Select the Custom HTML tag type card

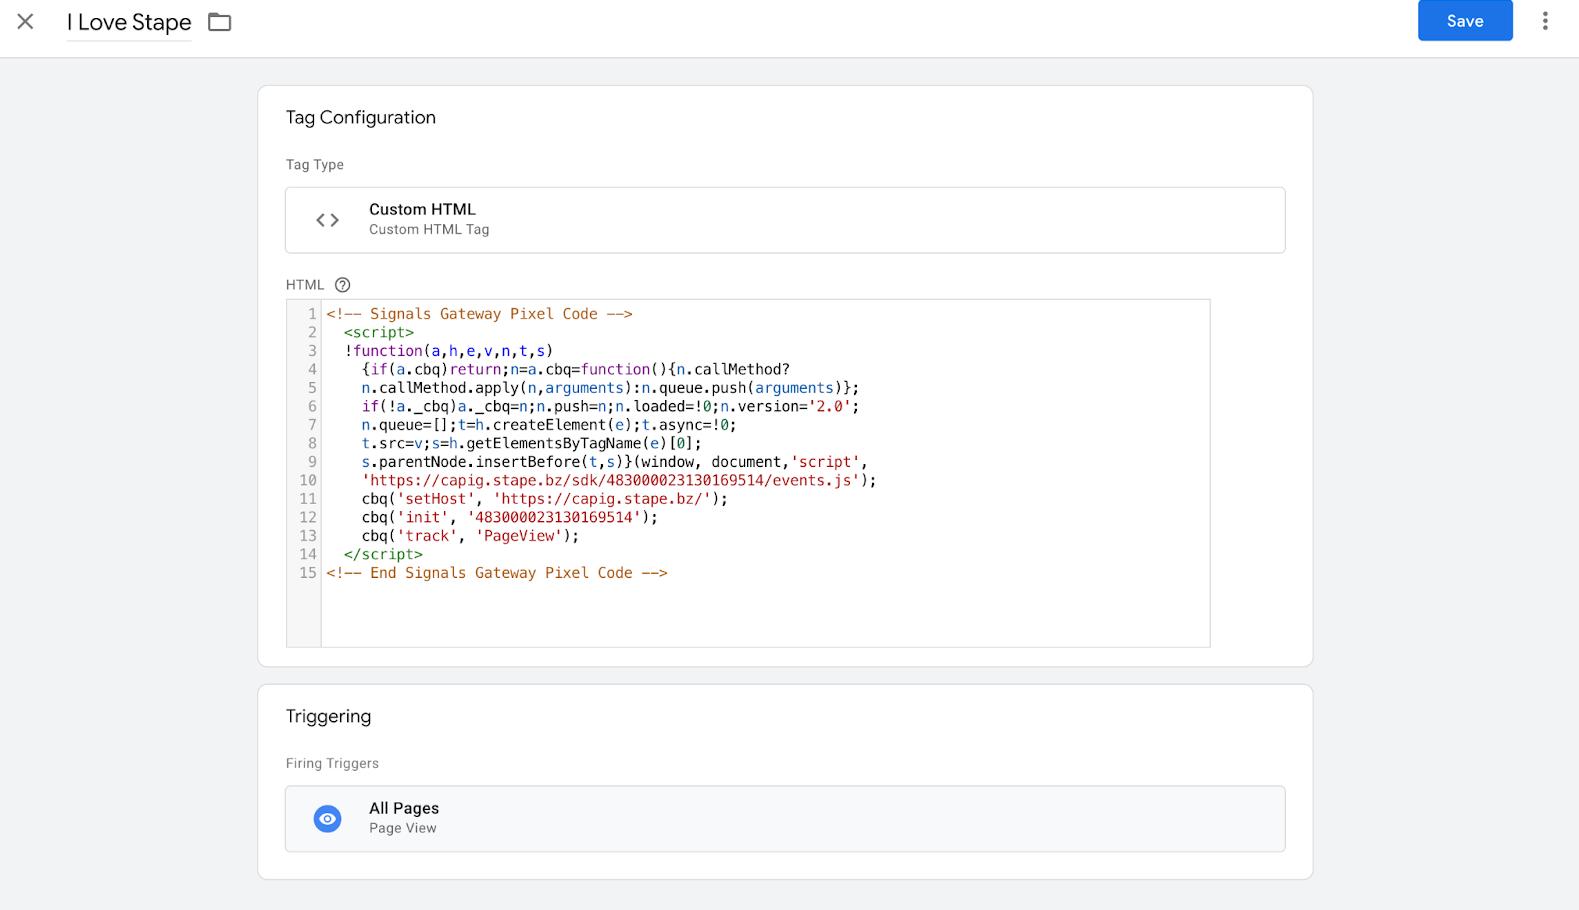pyautogui.click(x=785, y=220)
